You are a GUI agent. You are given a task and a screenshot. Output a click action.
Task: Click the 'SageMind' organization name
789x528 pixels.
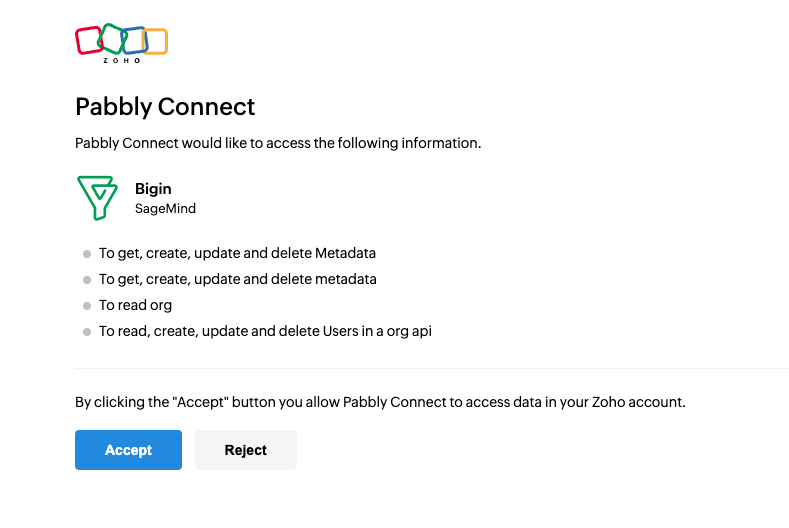pos(165,208)
